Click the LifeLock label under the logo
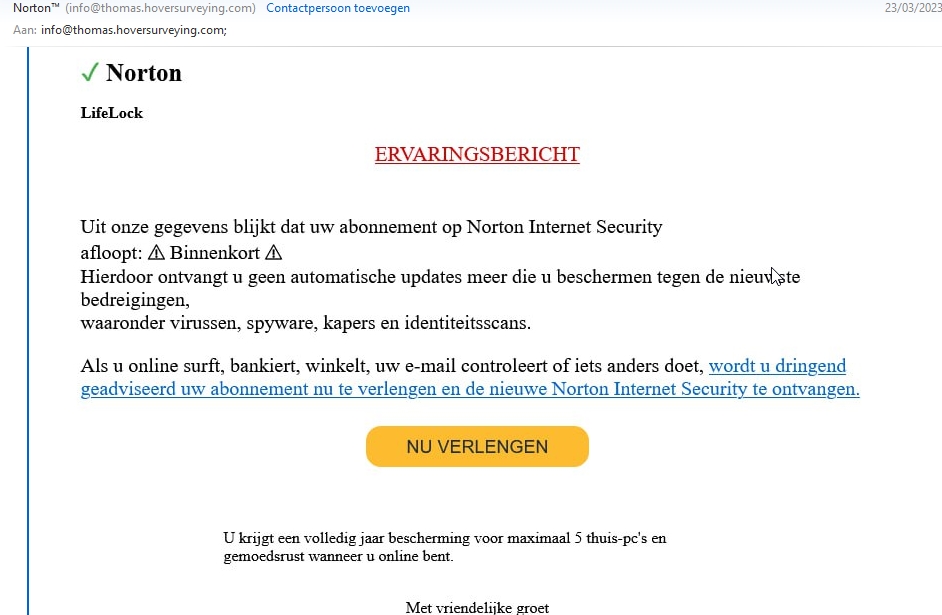 tap(112, 113)
